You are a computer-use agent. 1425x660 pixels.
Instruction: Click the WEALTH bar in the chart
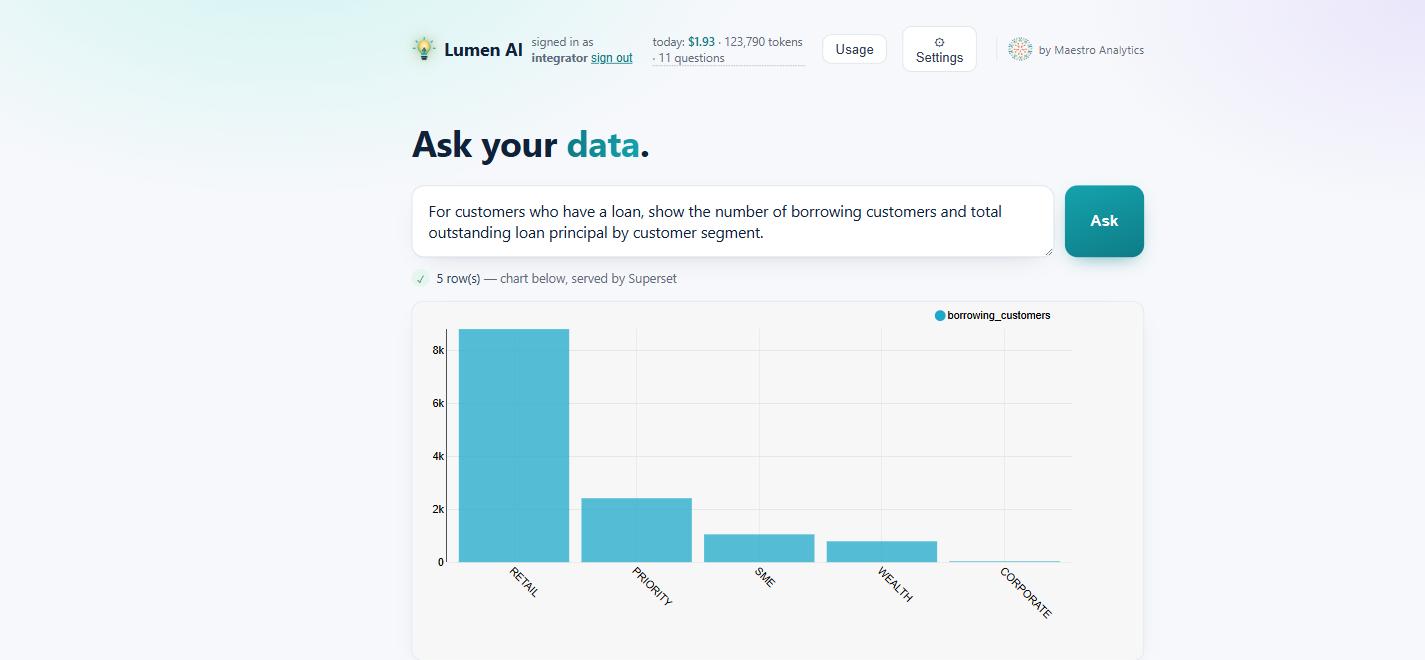point(882,552)
